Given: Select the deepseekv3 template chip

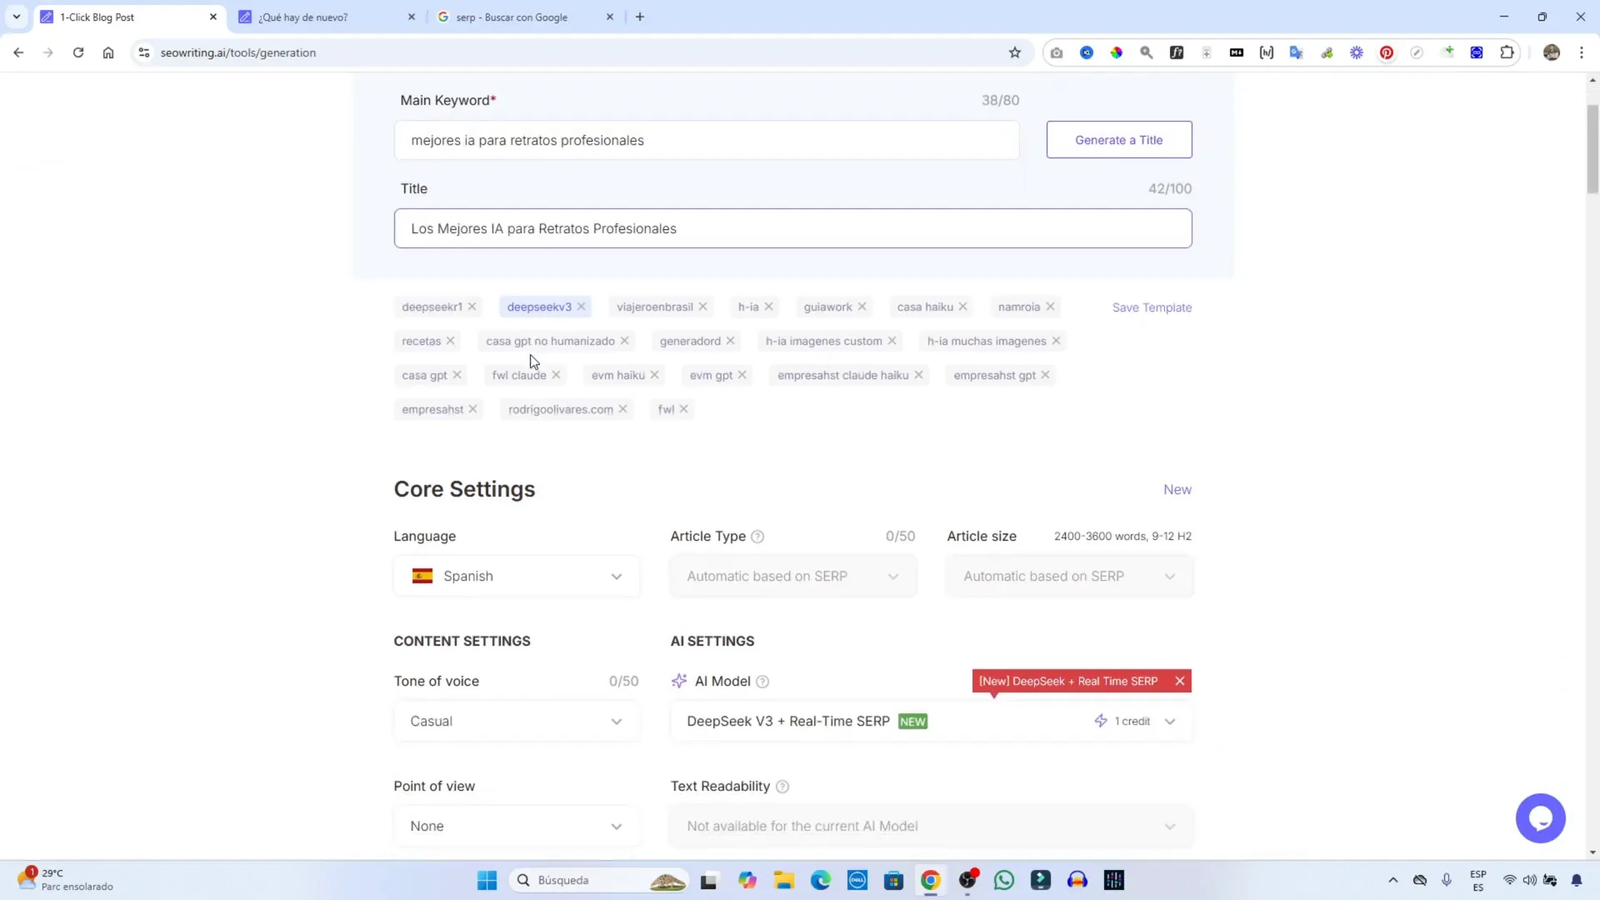Looking at the screenshot, I should [539, 307].
